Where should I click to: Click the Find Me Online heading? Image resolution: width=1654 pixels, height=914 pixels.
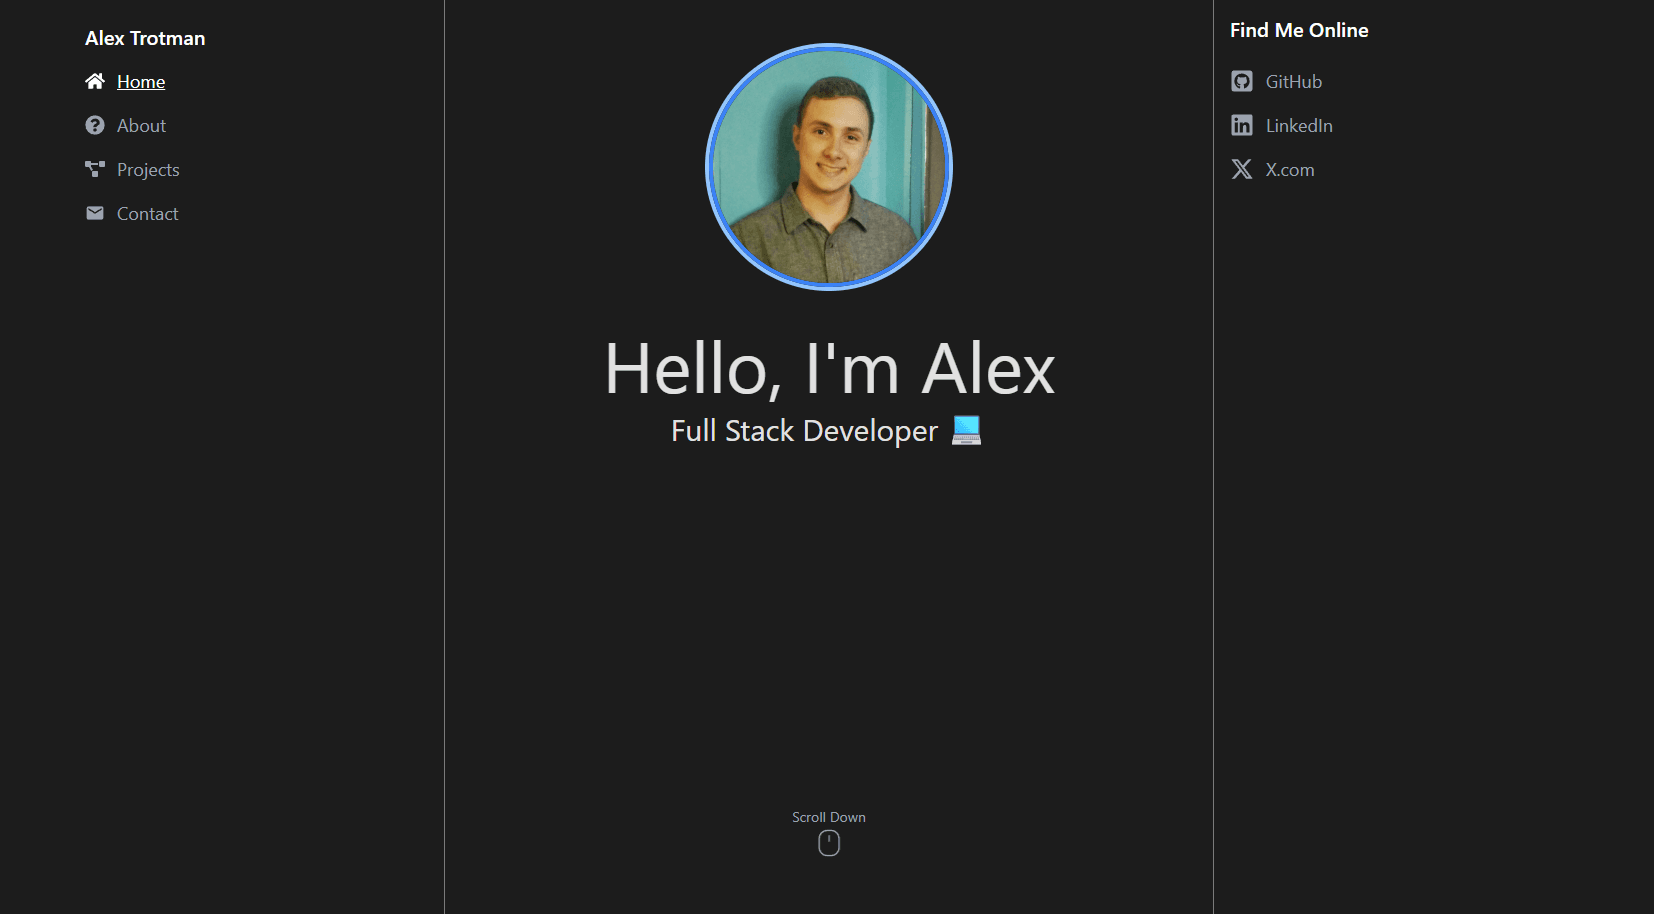click(1299, 30)
